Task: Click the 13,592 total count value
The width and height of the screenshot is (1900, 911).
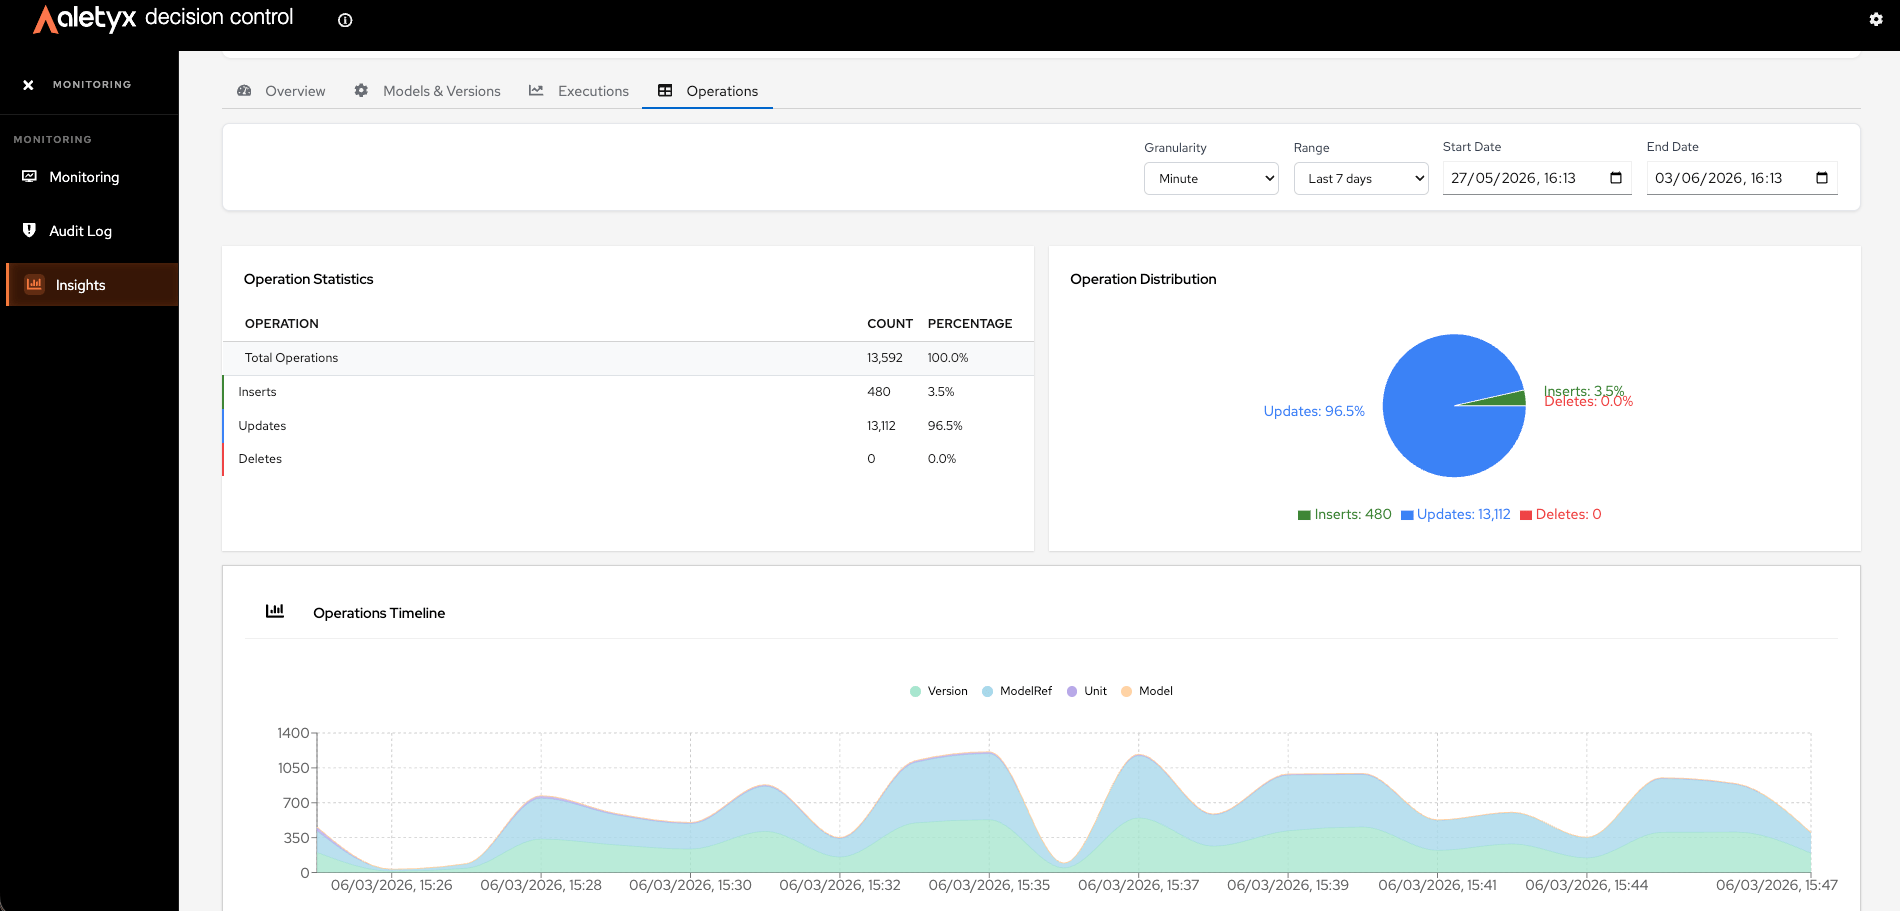Action: (x=885, y=358)
